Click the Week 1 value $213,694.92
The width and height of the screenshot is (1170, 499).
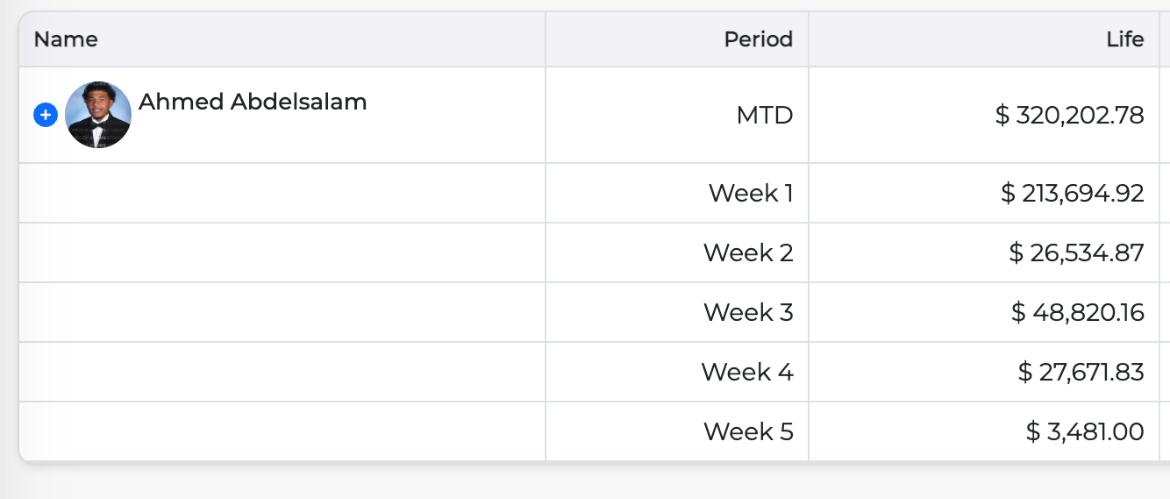click(1072, 193)
